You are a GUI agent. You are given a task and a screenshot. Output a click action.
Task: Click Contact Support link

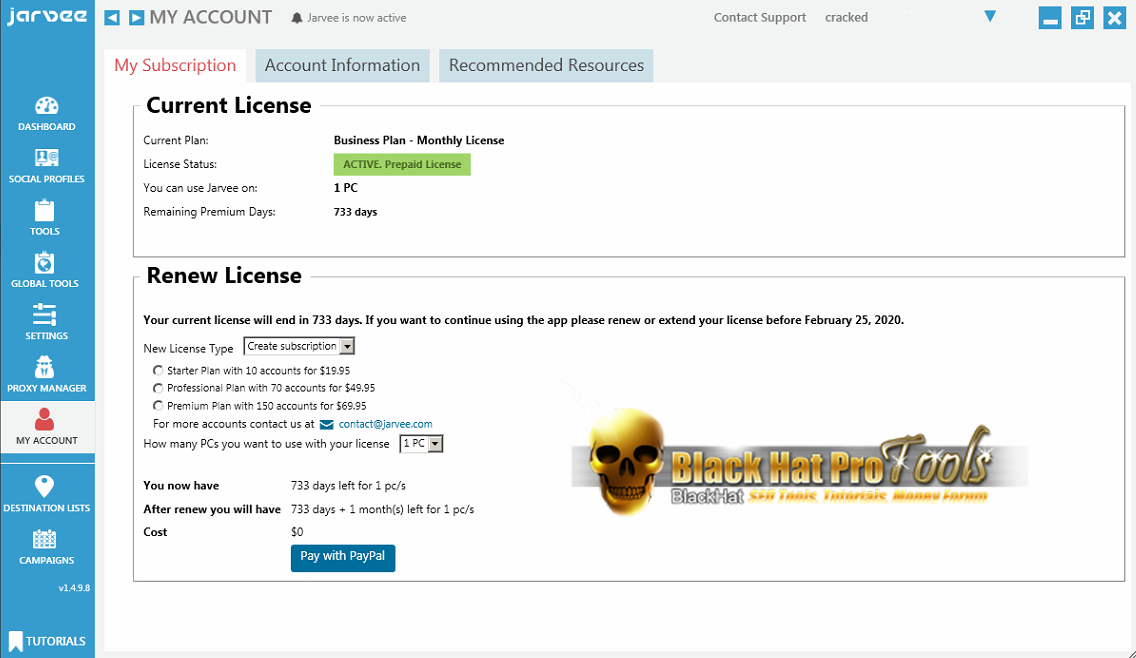(x=759, y=17)
